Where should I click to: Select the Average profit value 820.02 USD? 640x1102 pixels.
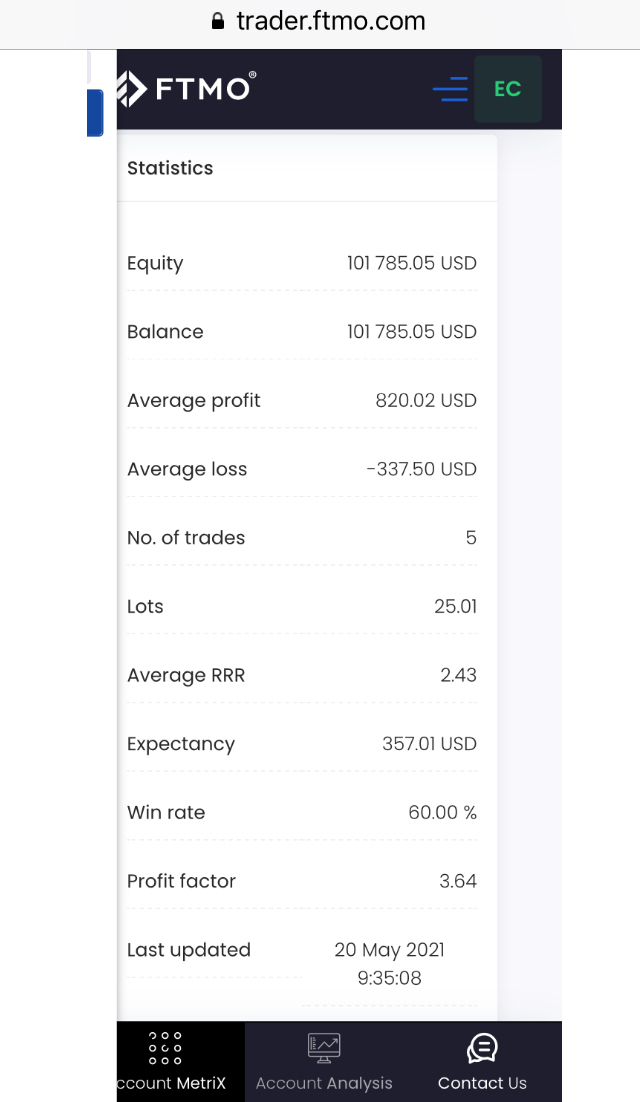click(x=426, y=401)
